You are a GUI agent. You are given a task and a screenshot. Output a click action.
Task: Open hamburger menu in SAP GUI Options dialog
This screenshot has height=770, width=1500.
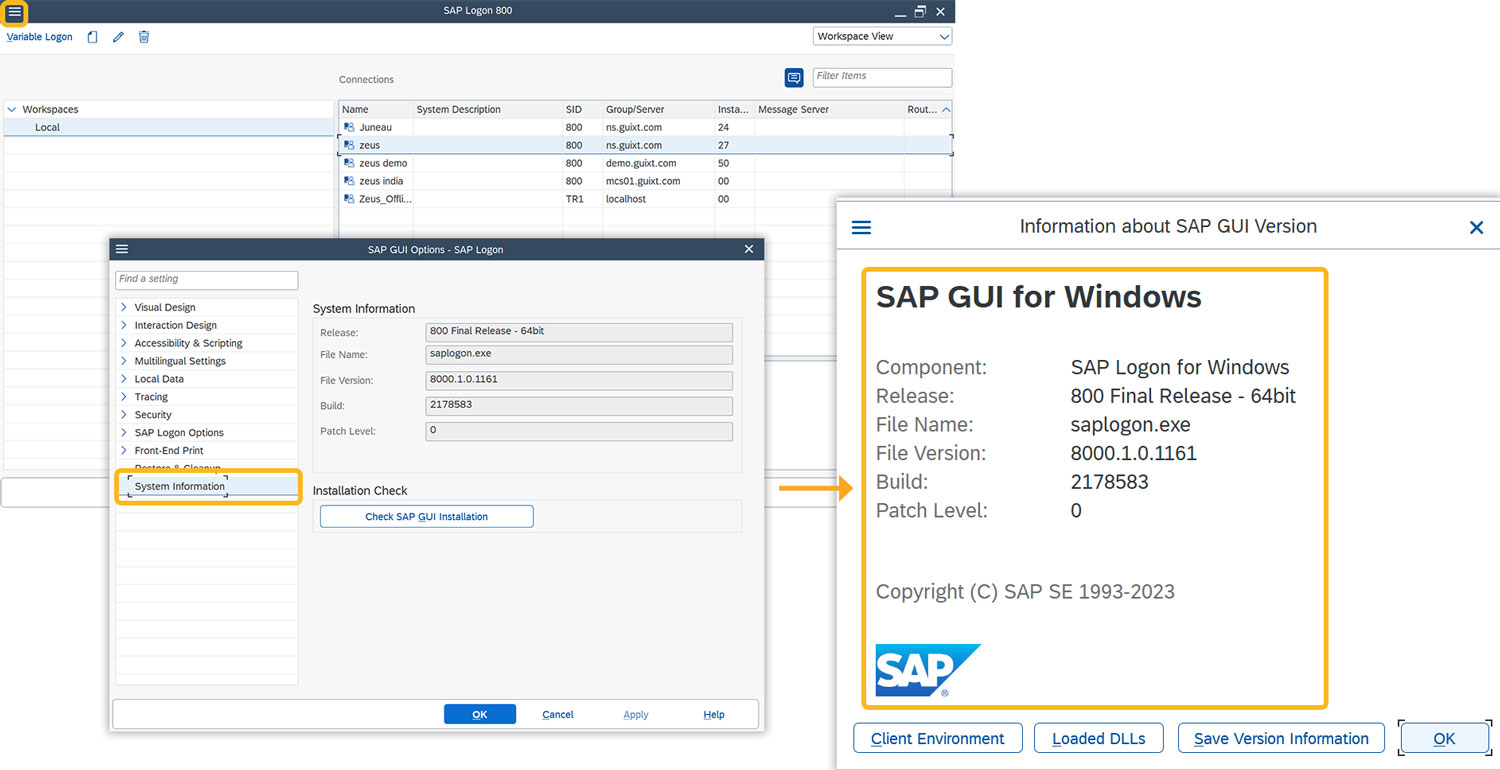[122, 249]
